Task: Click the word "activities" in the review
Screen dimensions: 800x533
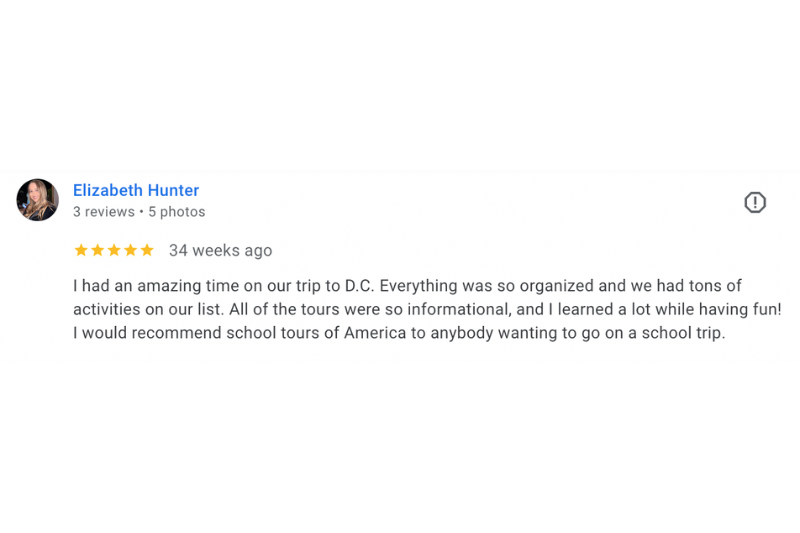Action: [x=108, y=309]
